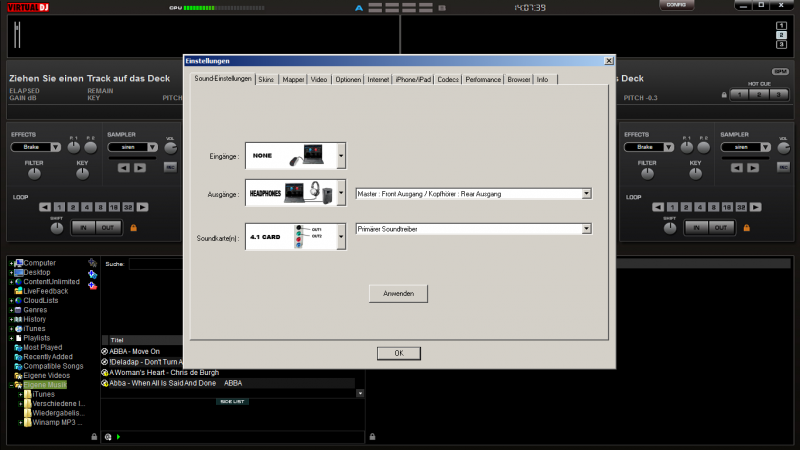Select track ABBA - Move On
The height and width of the screenshot is (450, 800).
(134, 352)
